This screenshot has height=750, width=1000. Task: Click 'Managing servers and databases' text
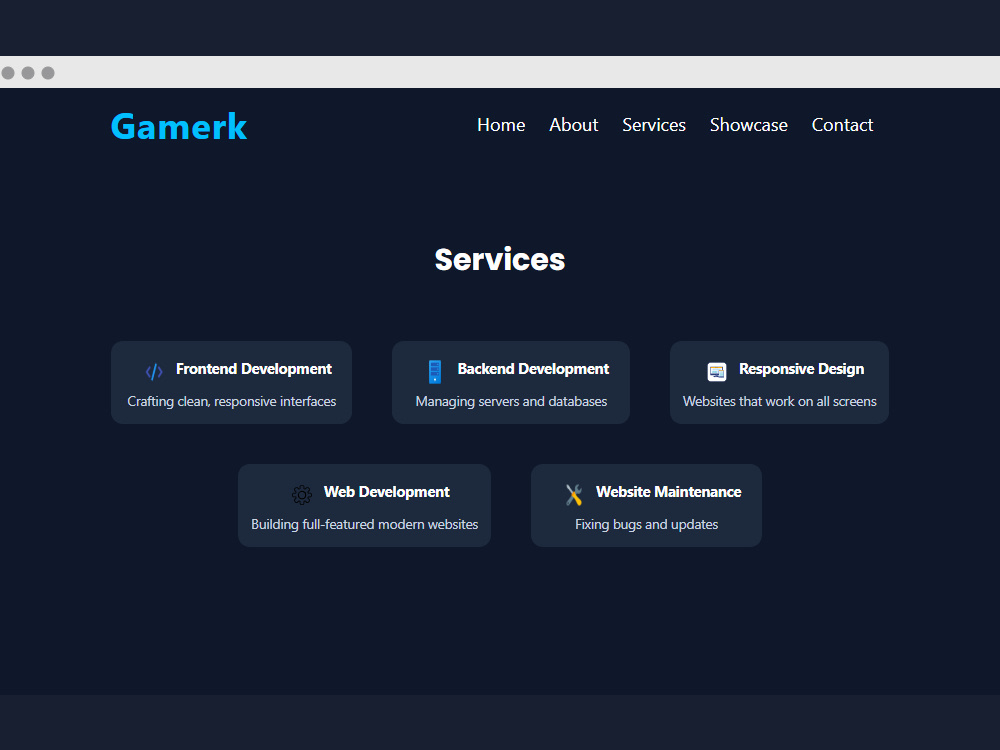coord(511,401)
